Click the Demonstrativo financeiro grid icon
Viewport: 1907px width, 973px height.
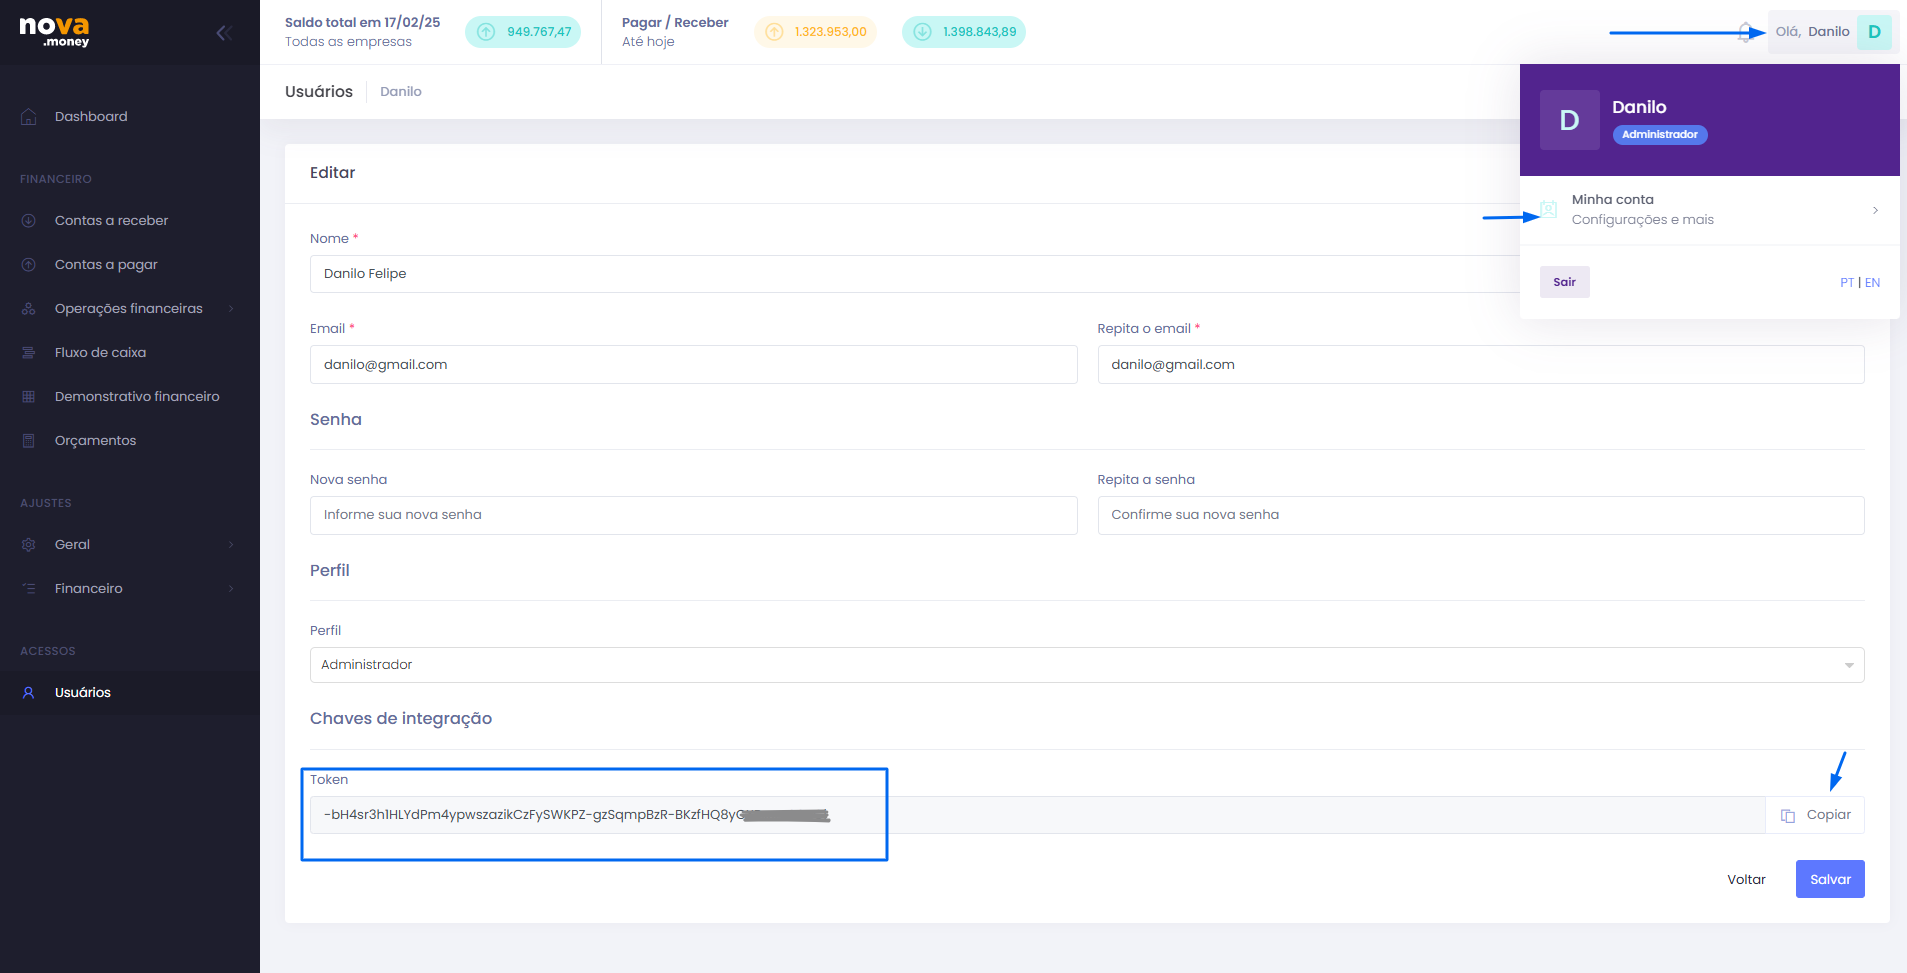pyautogui.click(x=29, y=397)
